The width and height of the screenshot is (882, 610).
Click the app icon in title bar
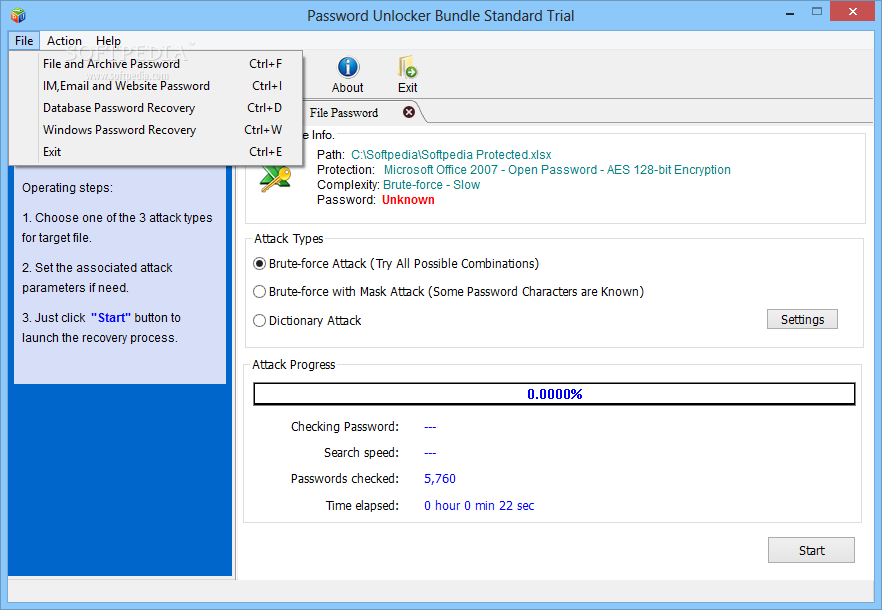point(18,15)
